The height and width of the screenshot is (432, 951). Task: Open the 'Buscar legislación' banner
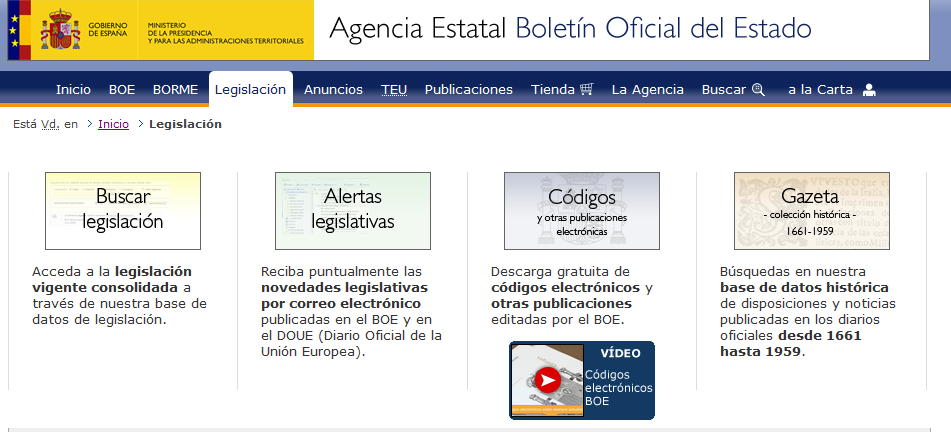coord(123,211)
